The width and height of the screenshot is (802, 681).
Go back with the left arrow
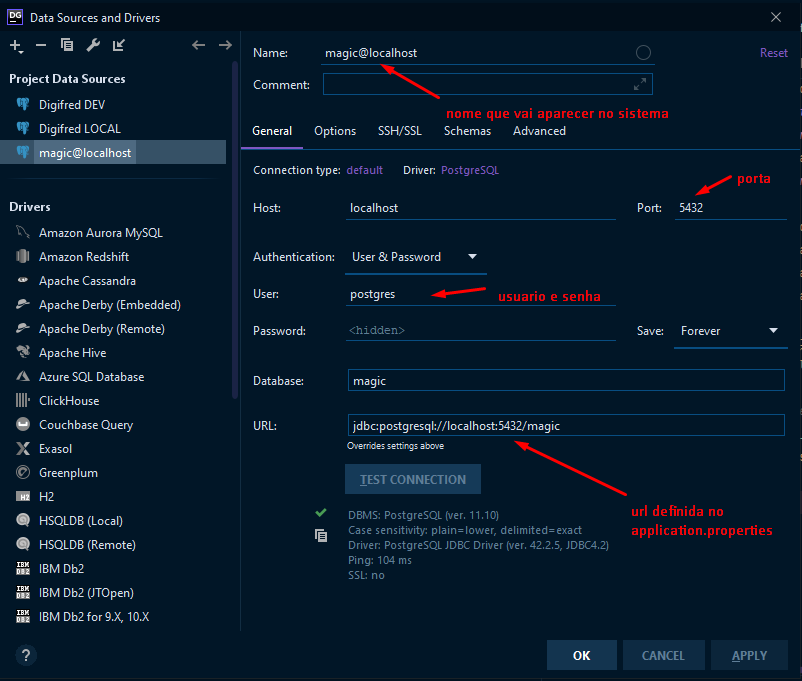(x=198, y=46)
